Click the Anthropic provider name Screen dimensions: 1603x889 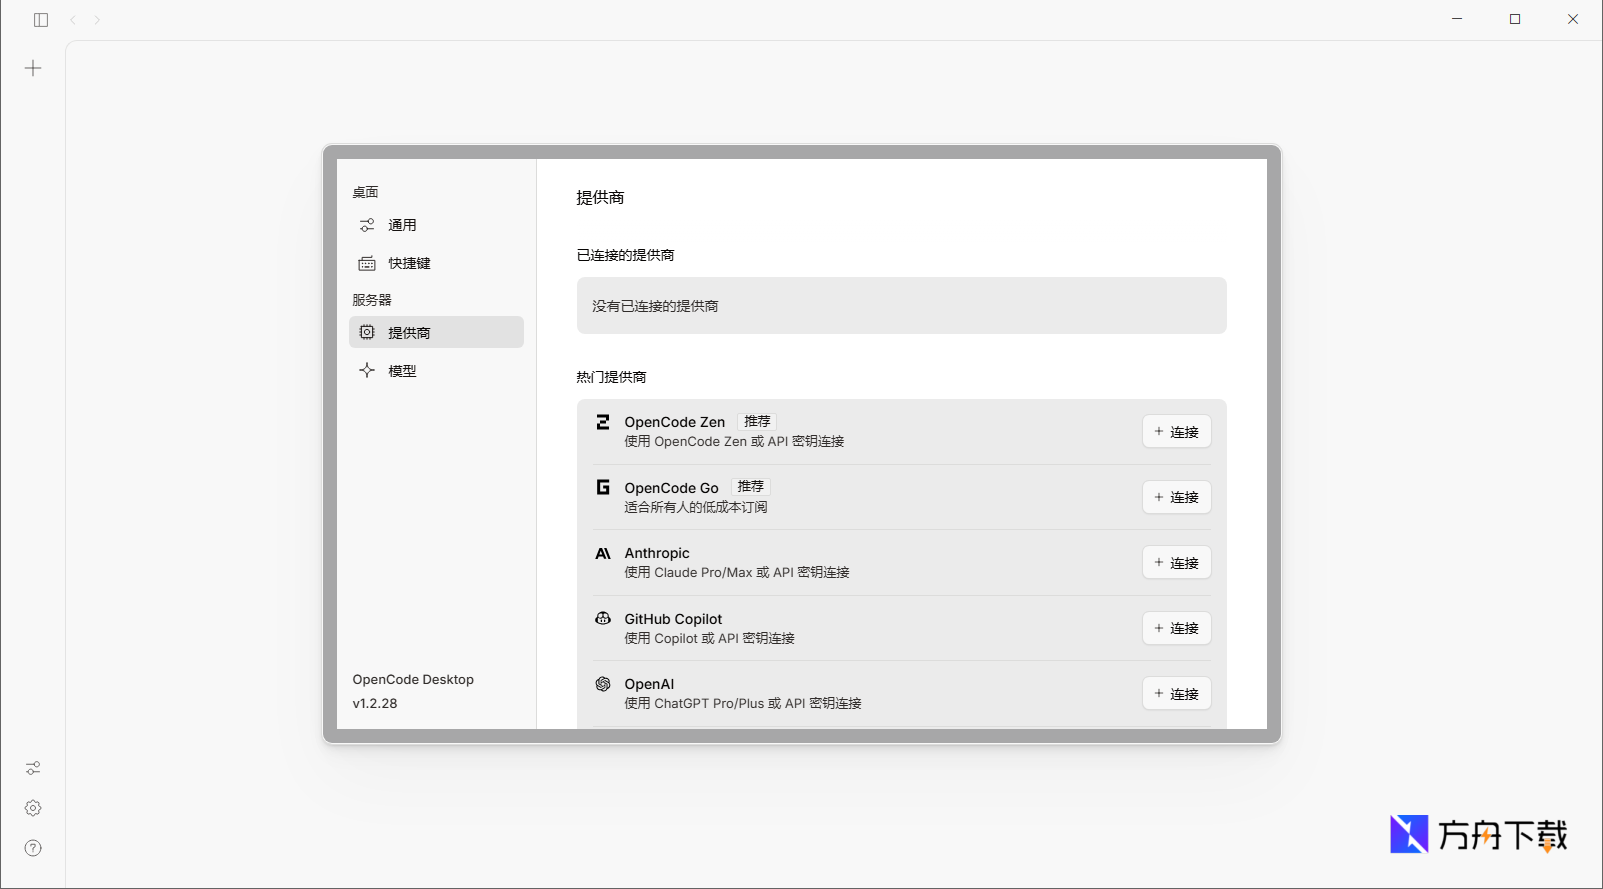(657, 553)
